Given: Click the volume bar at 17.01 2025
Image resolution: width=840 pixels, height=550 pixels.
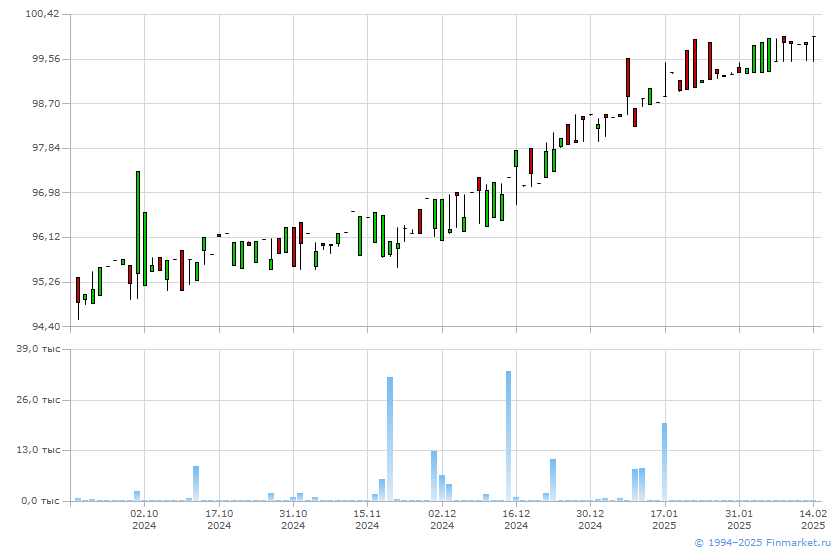Looking at the screenshot, I should 664,462.
